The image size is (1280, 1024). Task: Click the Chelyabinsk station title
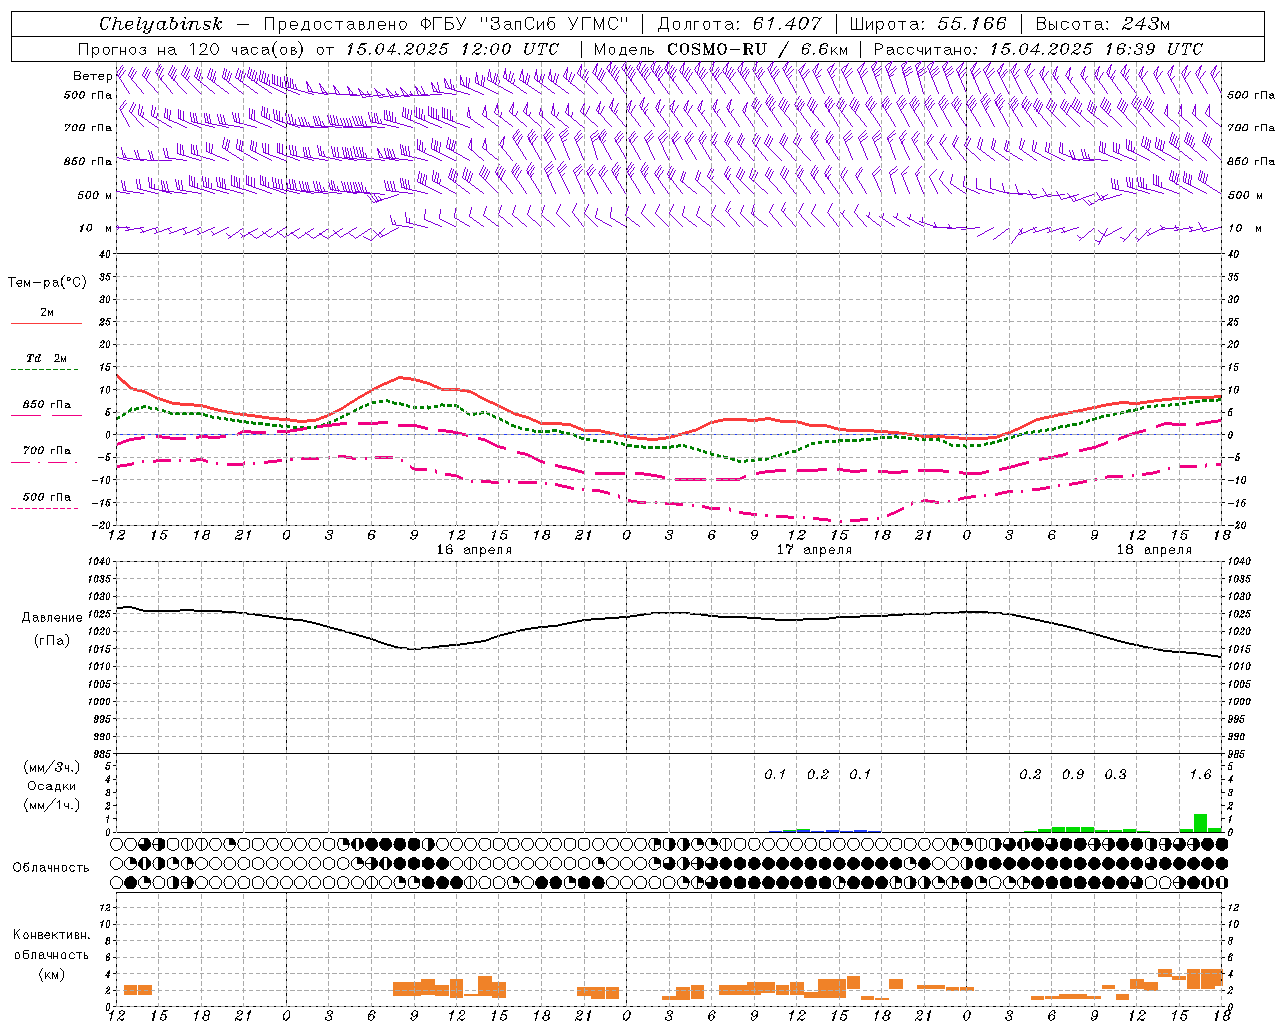coord(160,24)
